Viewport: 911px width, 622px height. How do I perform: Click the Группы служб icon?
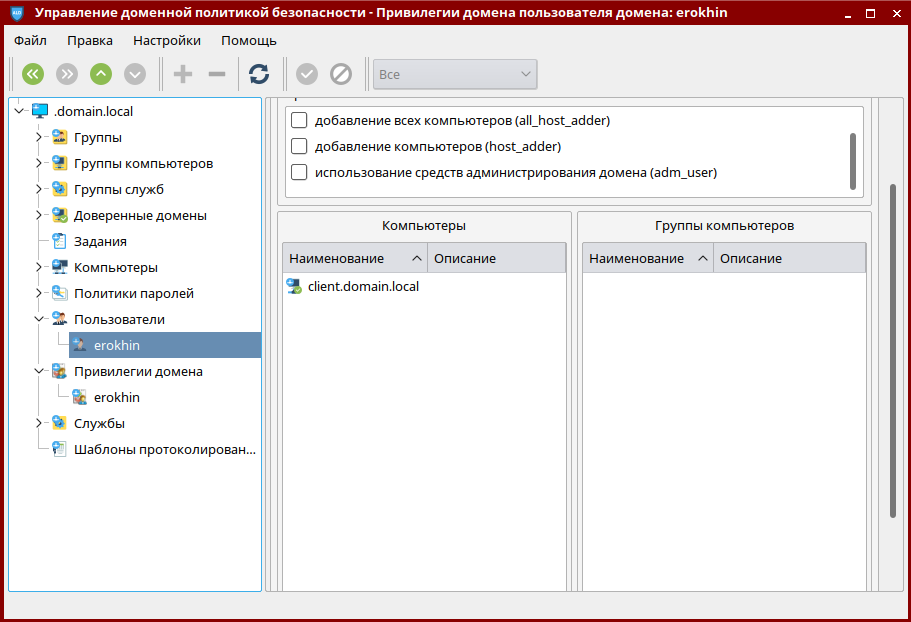pyautogui.click(x=59, y=189)
